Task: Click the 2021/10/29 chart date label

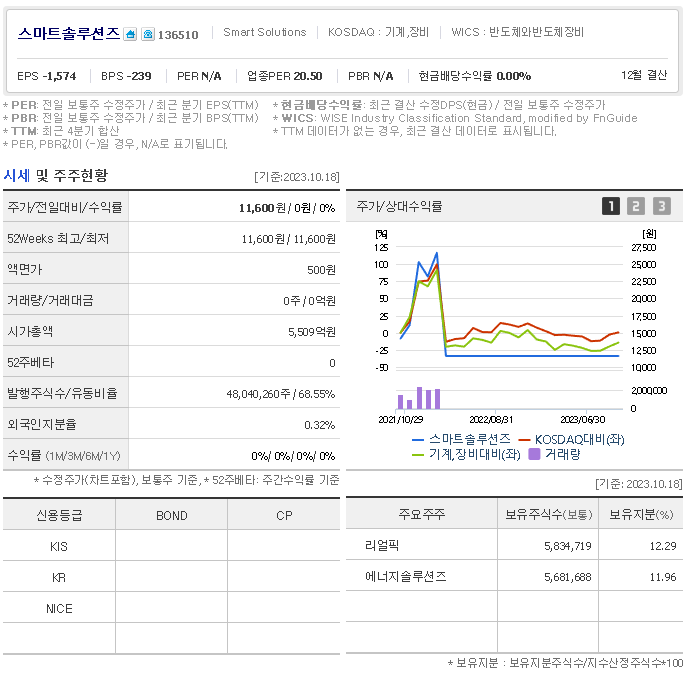Action: [x=401, y=419]
